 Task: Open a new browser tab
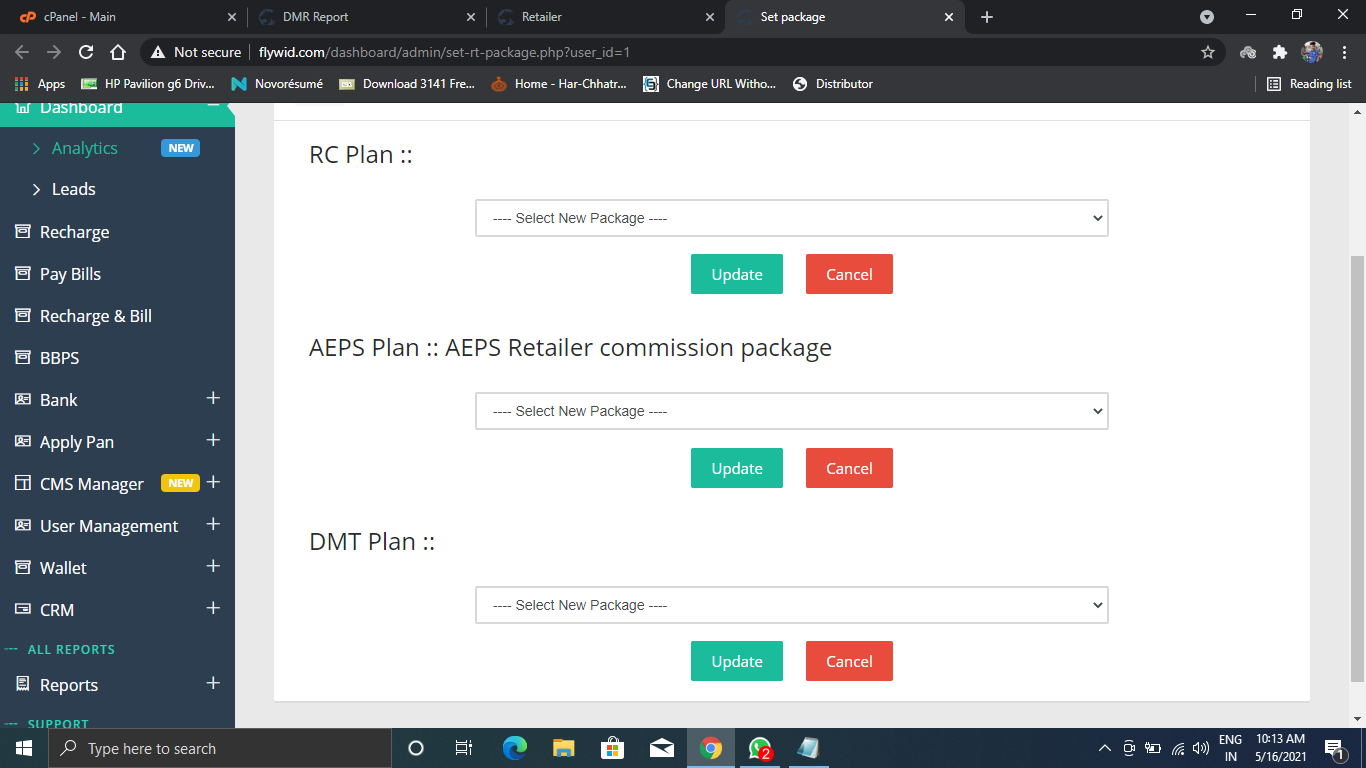click(987, 17)
